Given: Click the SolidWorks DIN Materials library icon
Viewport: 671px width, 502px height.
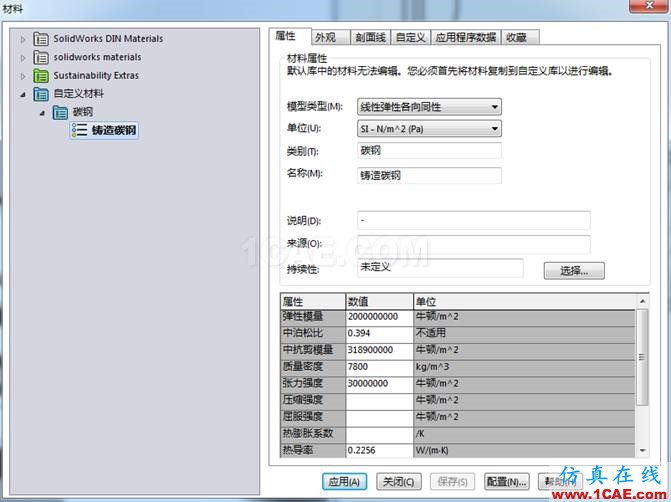Looking at the screenshot, I should [41, 39].
